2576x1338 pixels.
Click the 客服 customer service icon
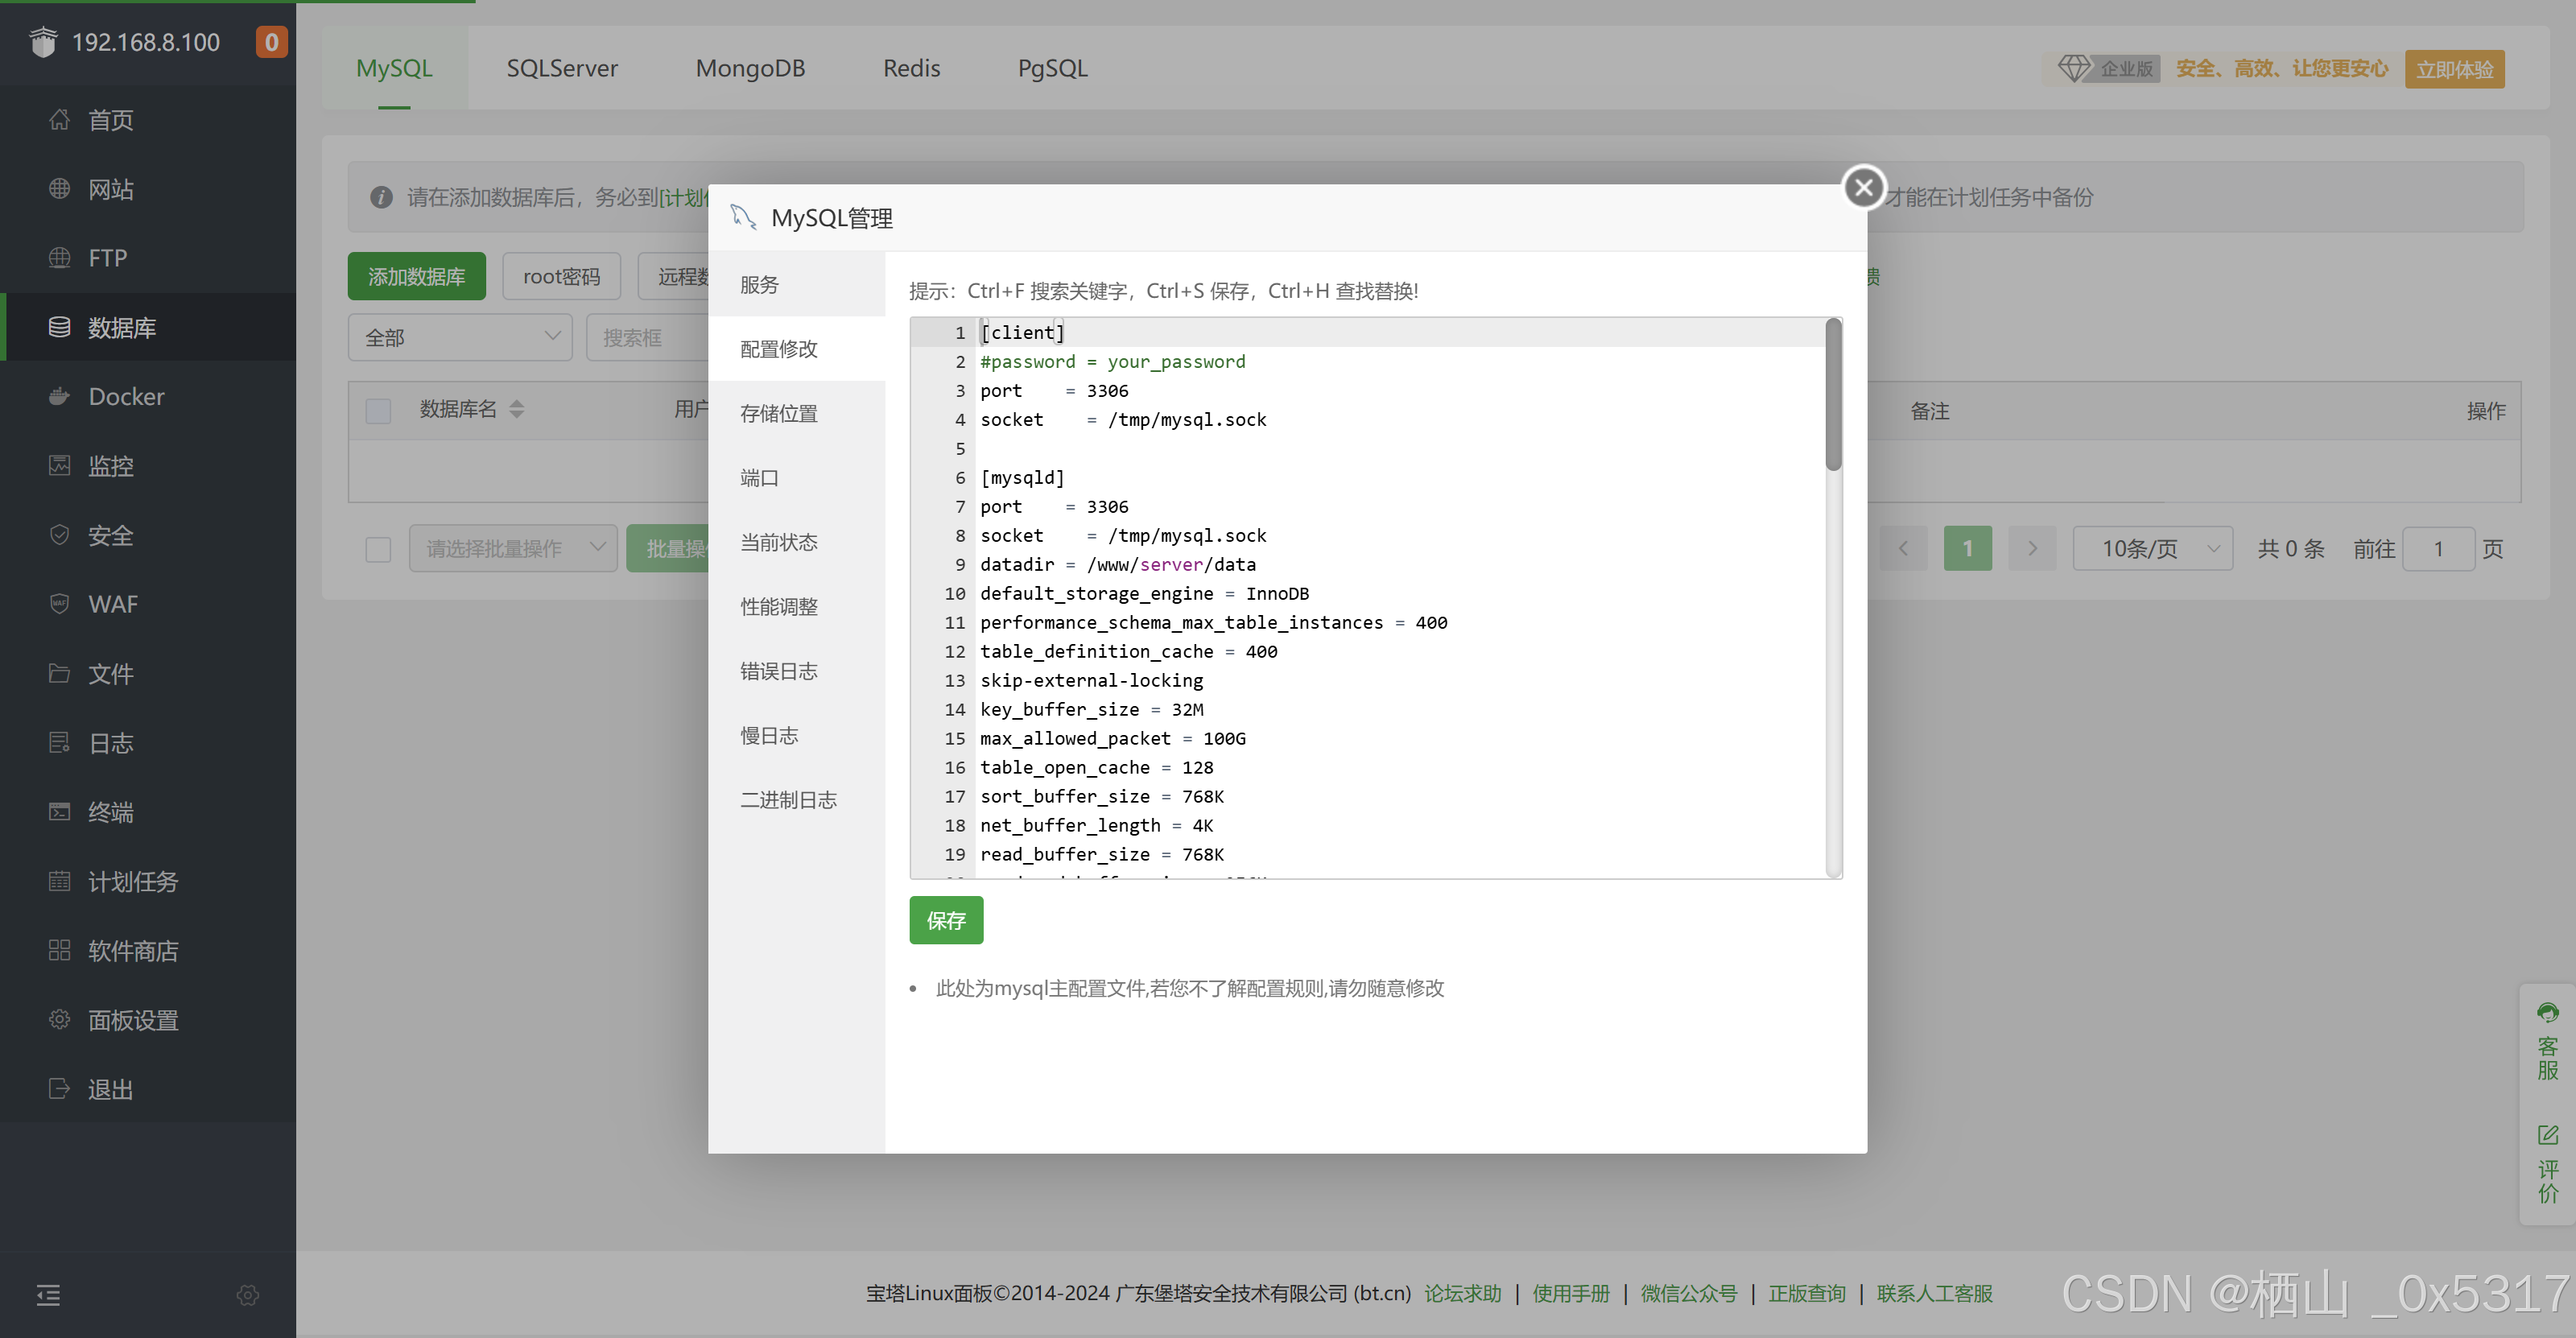pyautogui.click(x=2547, y=1014)
